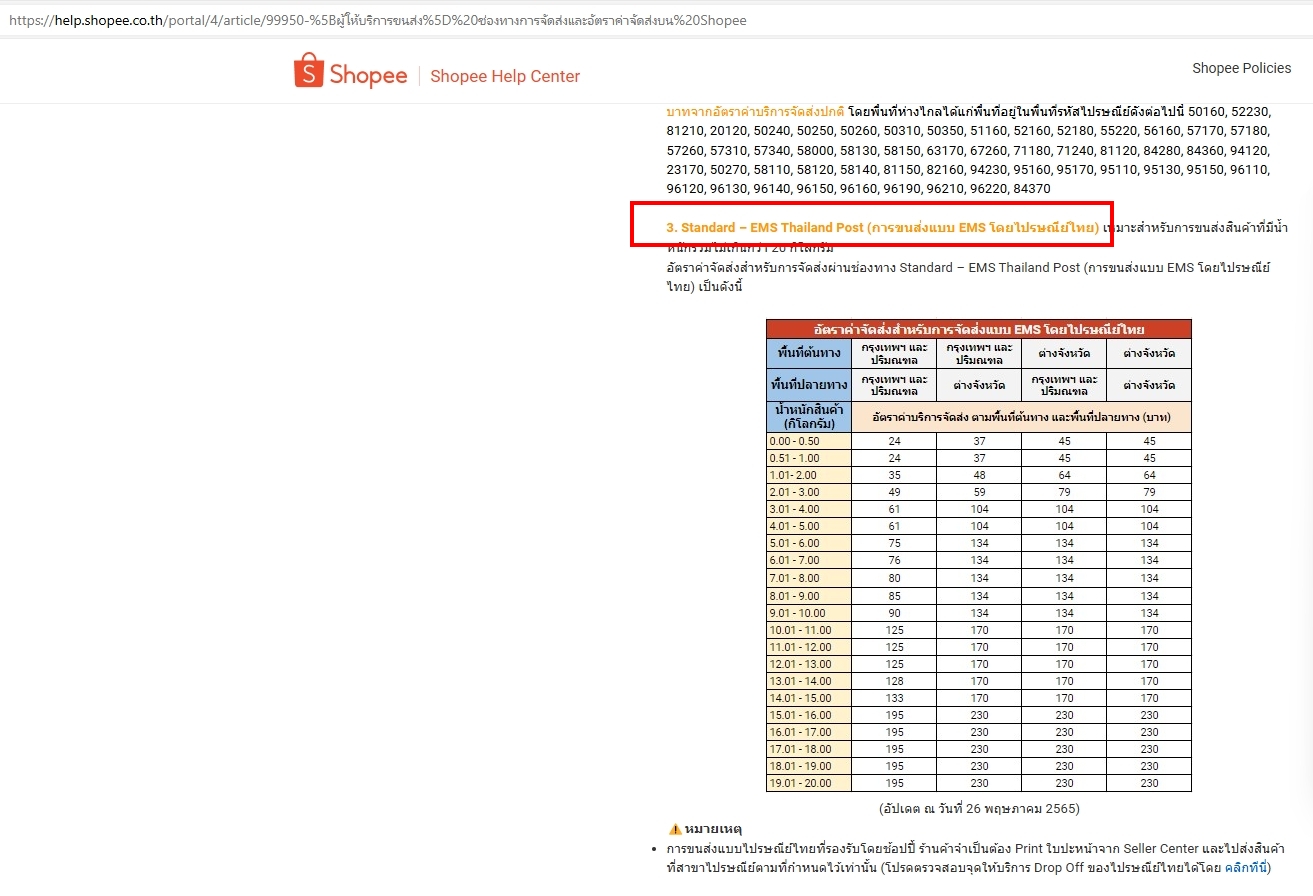Click the "อัตราค่าบริการจัดส่ง ตามพื้นที่ต้นทาง" sub-header
Viewport: 1313px width, 896px height.
click(1021, 417)
